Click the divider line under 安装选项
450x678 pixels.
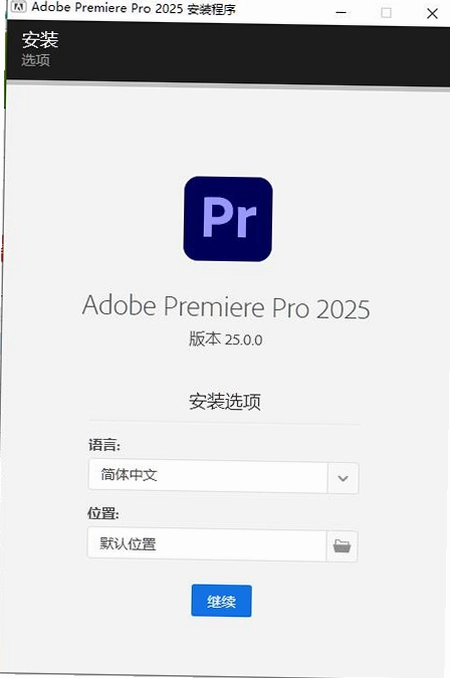point(224,422)
